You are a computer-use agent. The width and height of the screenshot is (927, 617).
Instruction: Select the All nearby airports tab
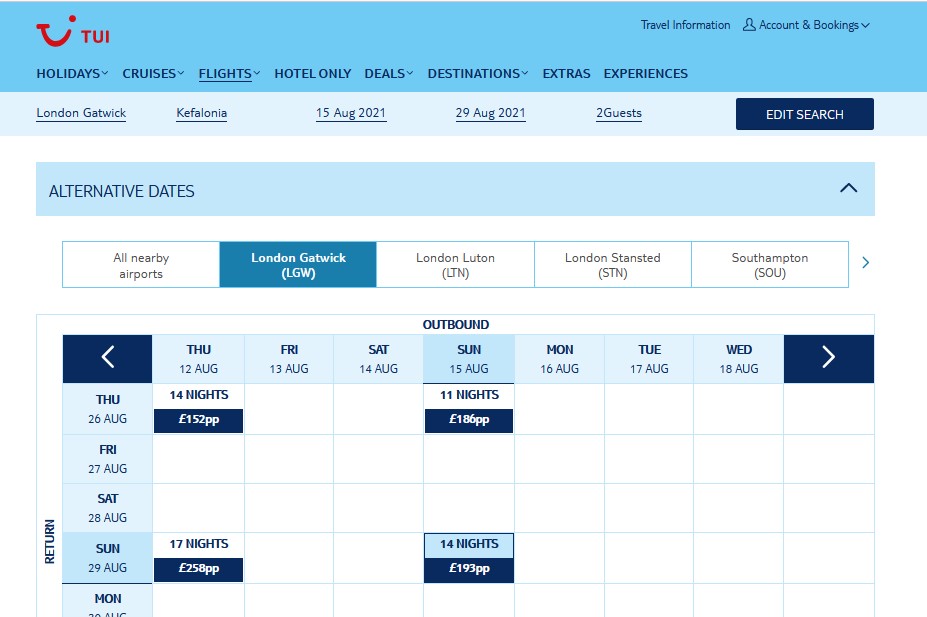click(x=141, y=265)
